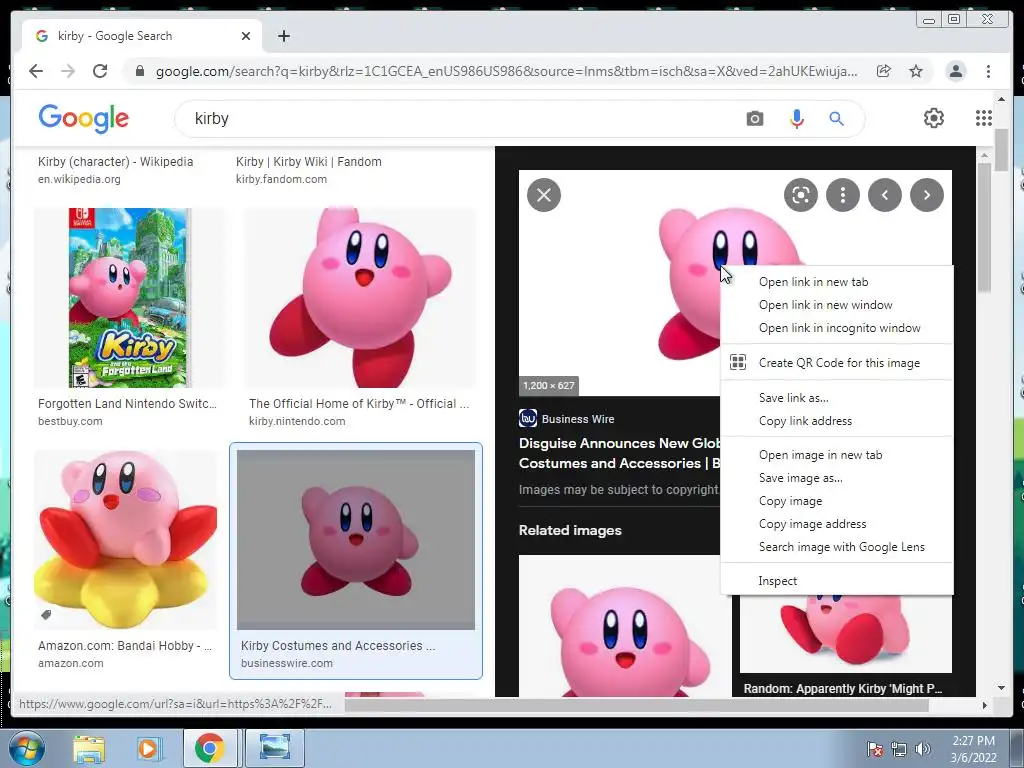The width and height of the screenshot is (1024, 768).
Task: Click the horizontal scrollbar at bottom
Action: (637, 705)
